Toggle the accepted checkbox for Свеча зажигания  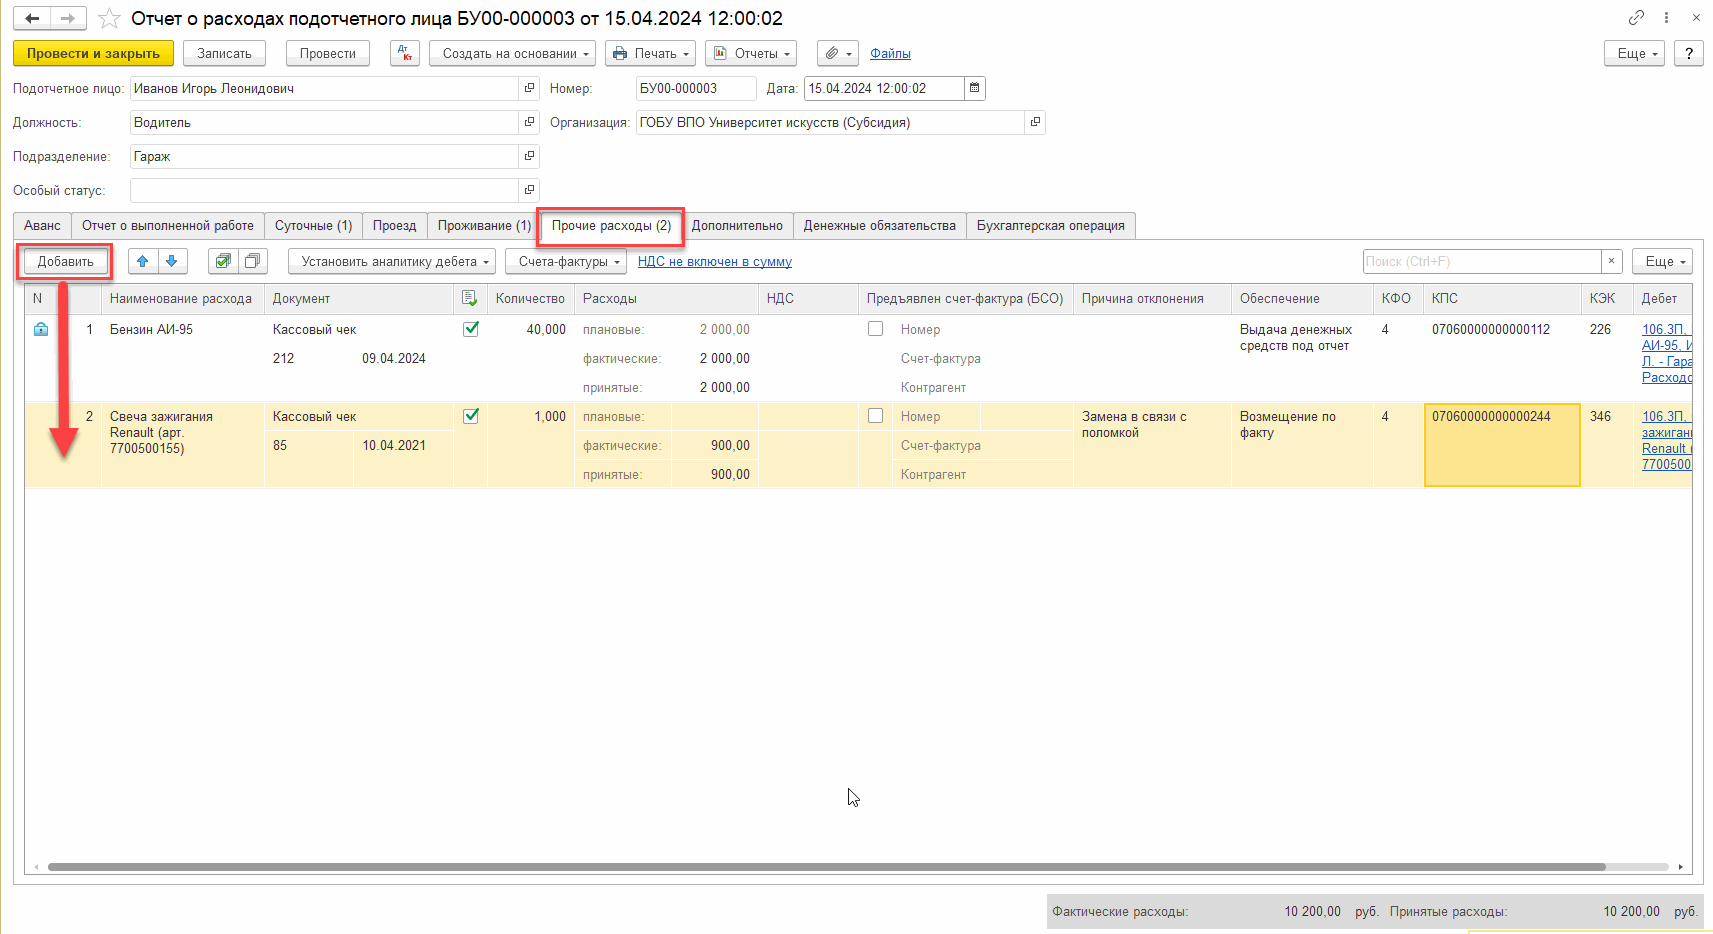click(471, 415)
